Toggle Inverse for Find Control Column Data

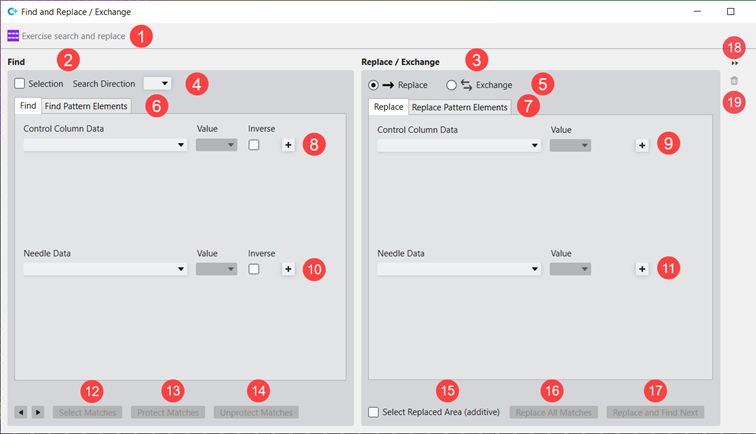254,145
